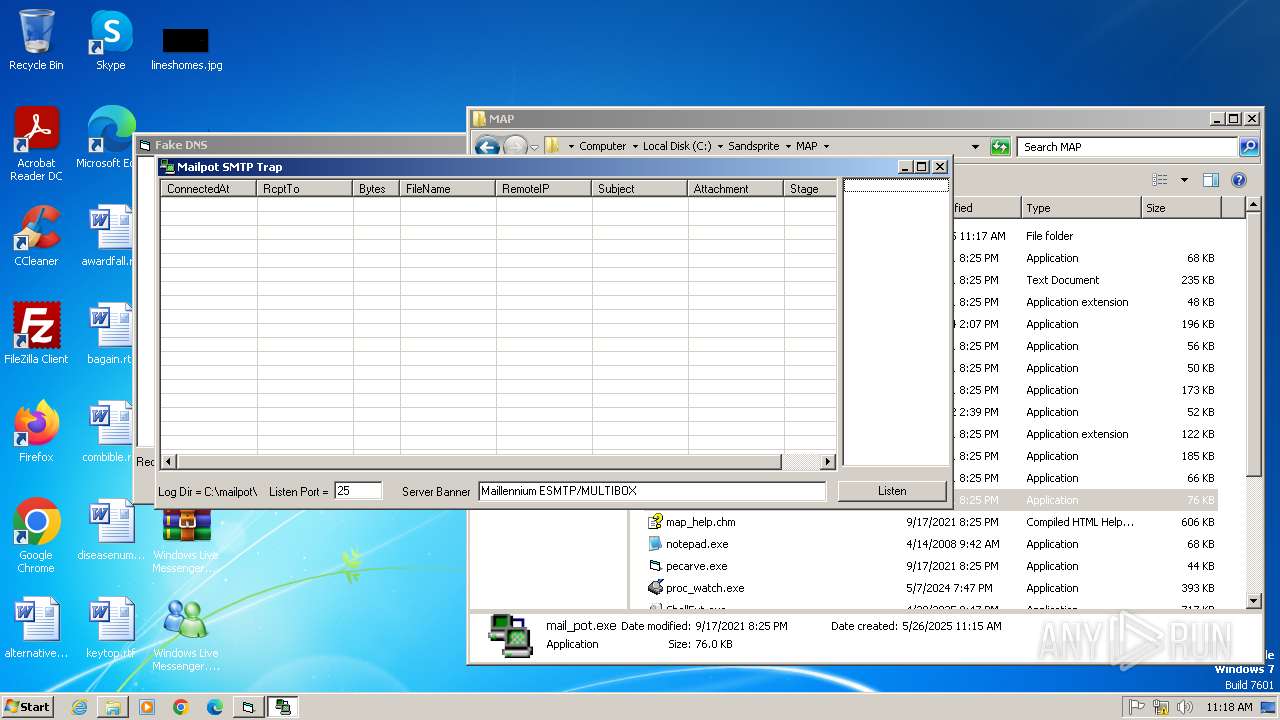Switch to Mailpot taskbar button
The image size is (1280, 720).
pyautogui.click(x=283, y=707)
